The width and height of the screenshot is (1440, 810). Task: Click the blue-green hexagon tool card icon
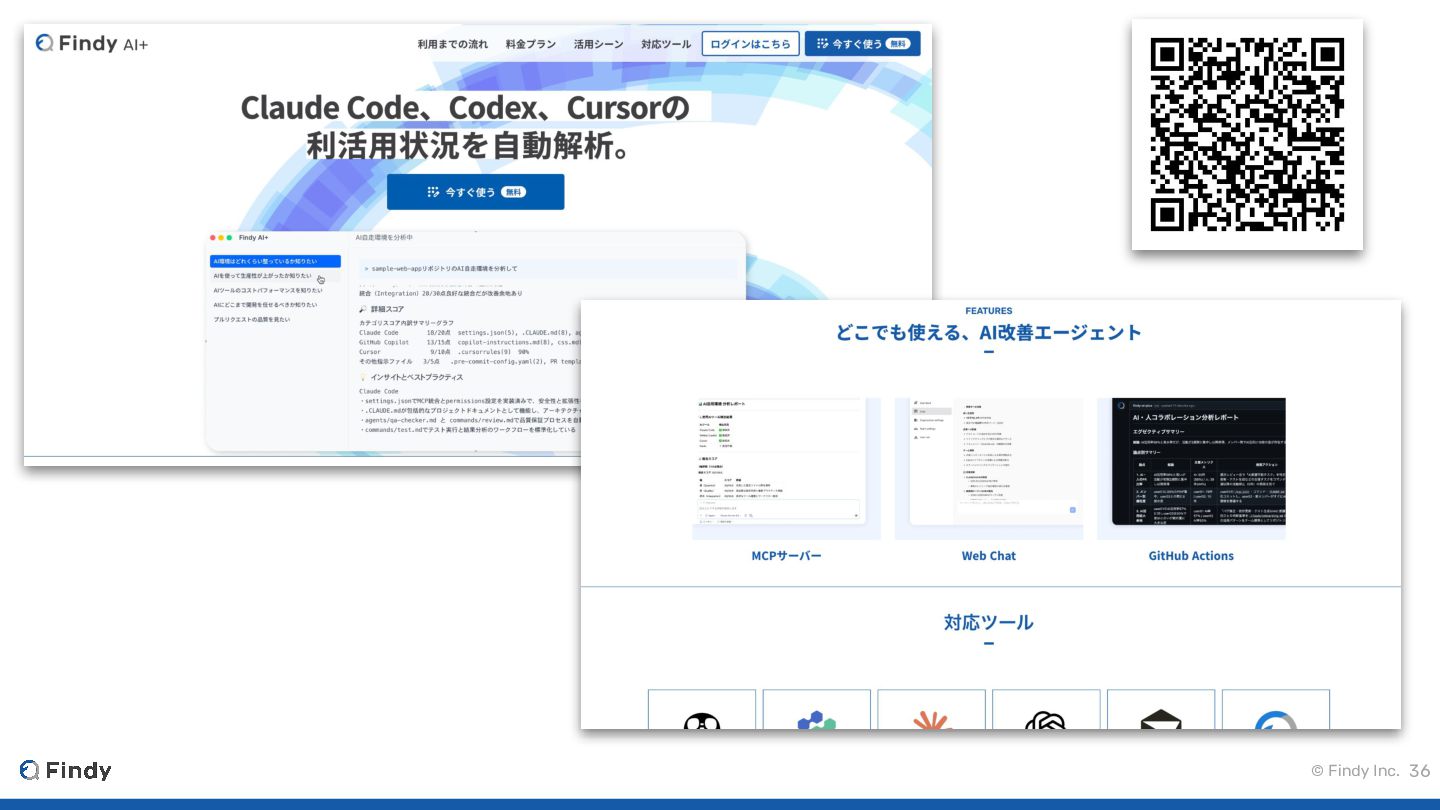(817, 720)
